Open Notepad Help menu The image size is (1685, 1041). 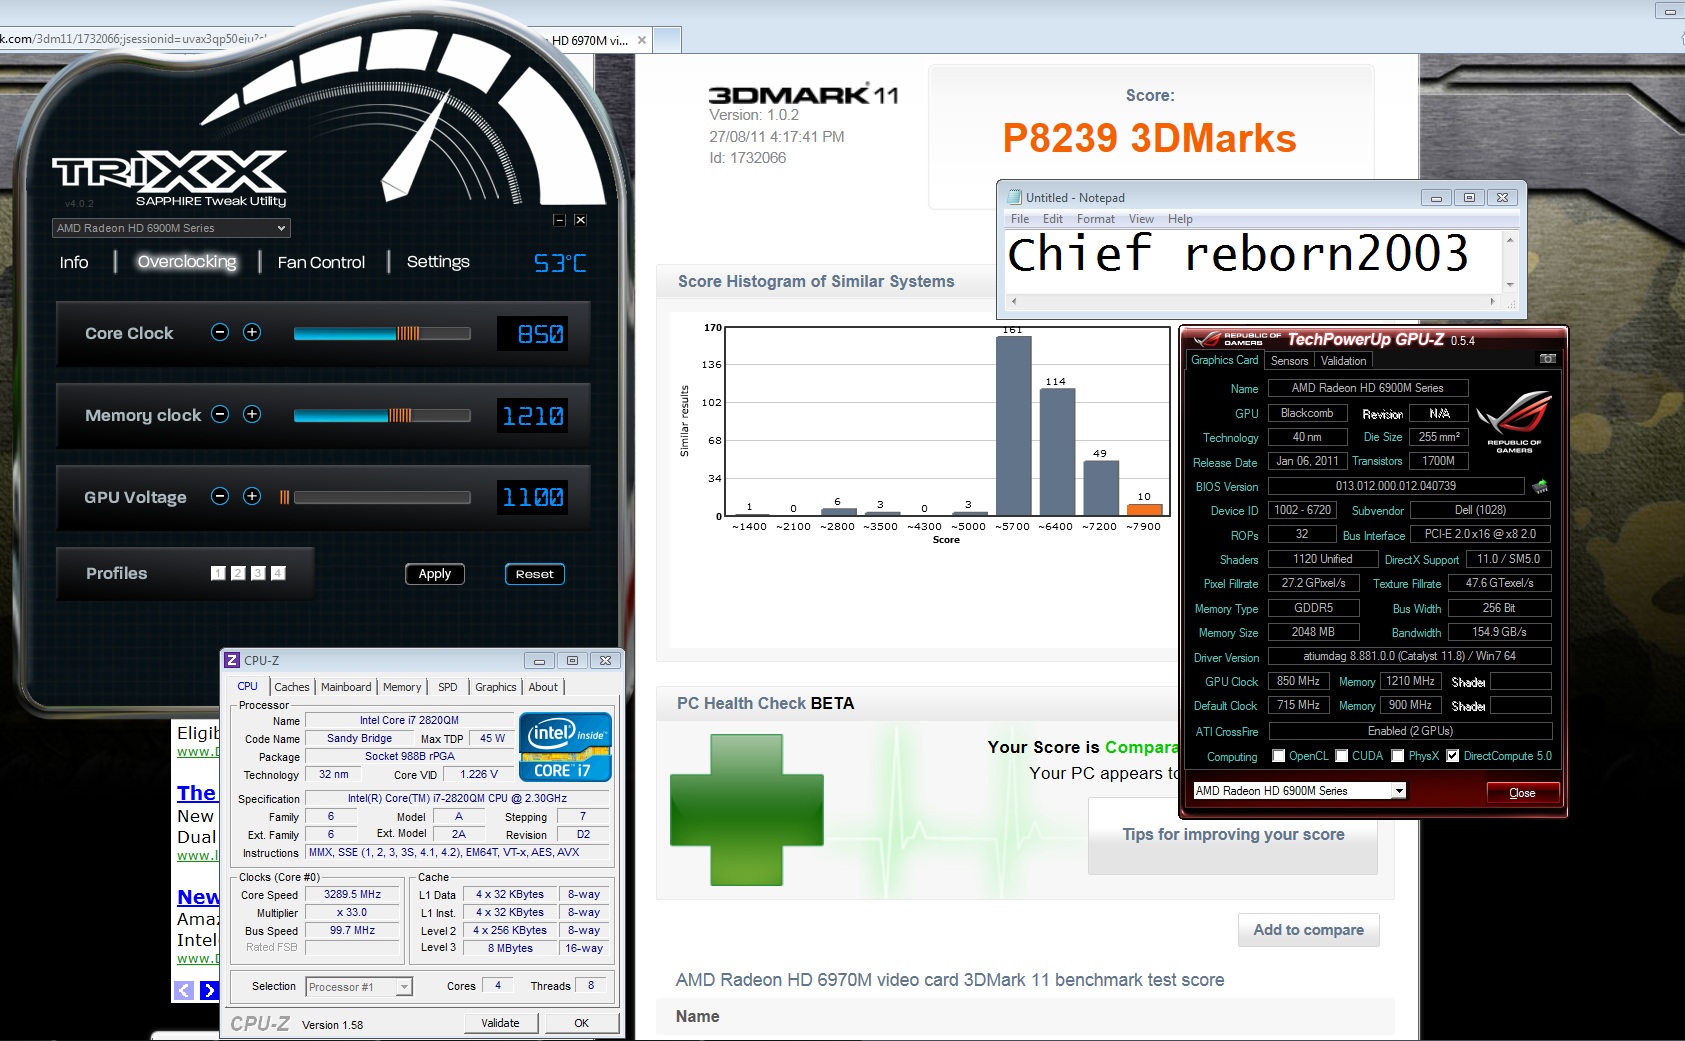1180,219
